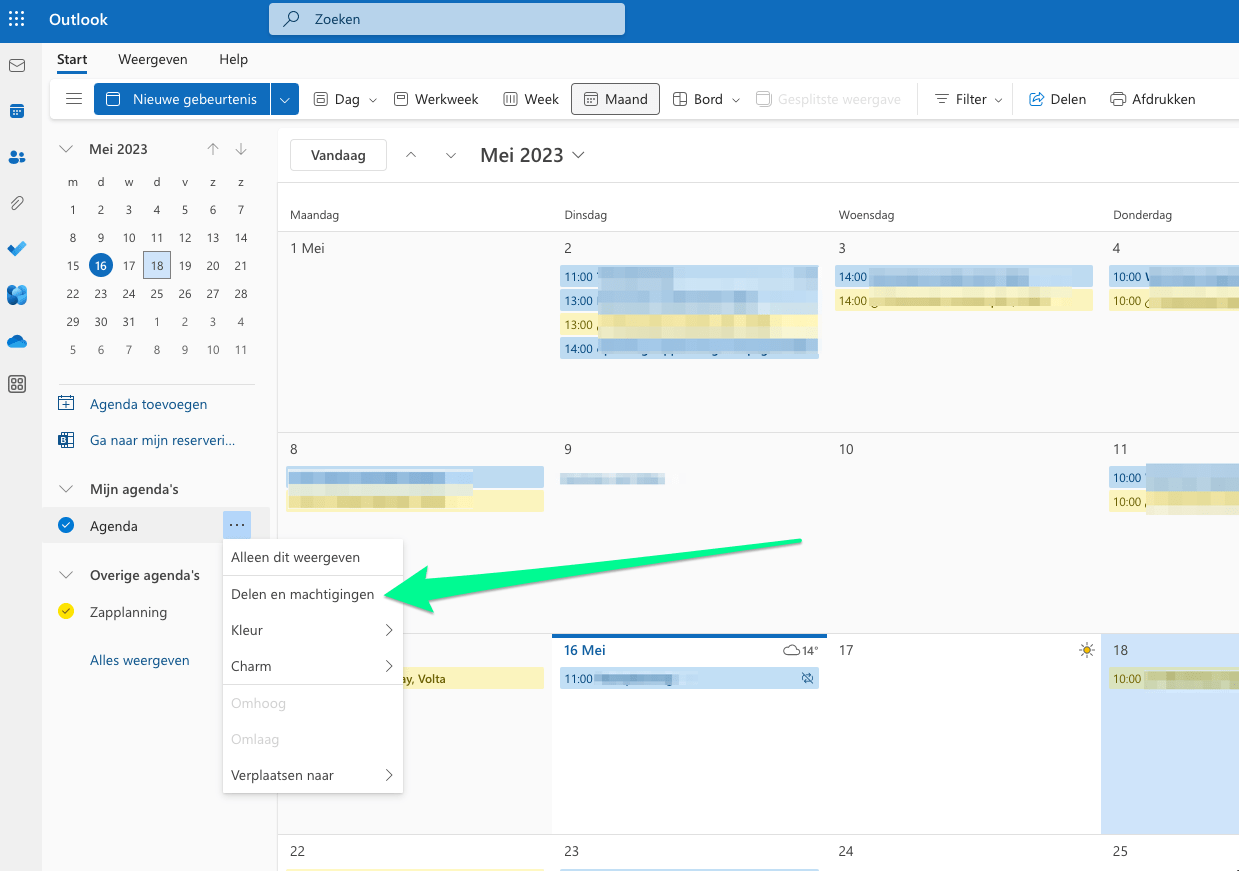Screen dimensions: 1239x871
Task: Click the Vandaag button
Action: tap(338, 155)
